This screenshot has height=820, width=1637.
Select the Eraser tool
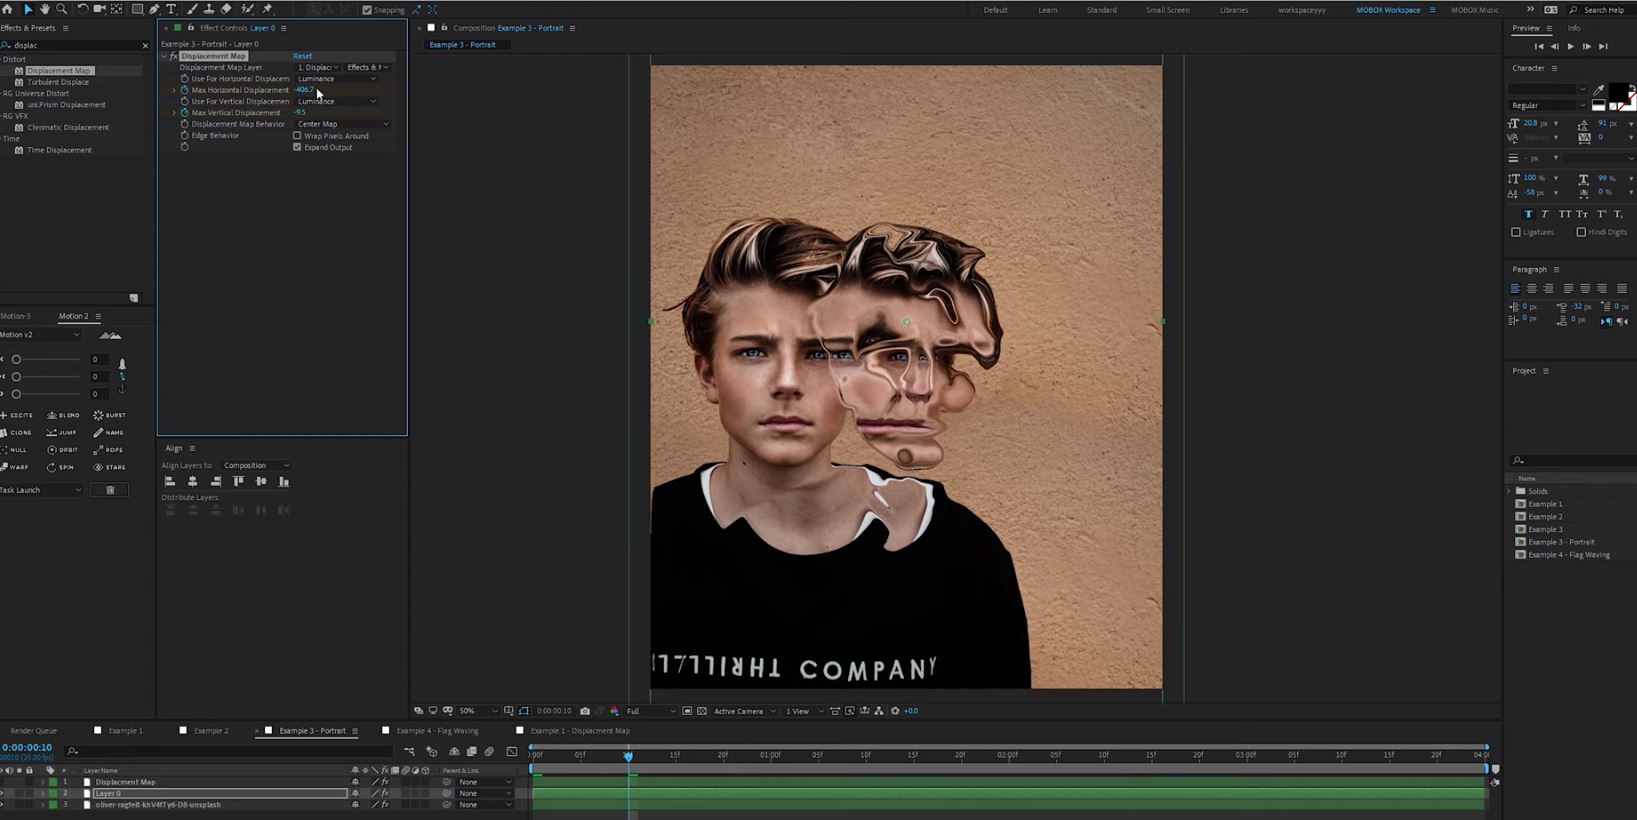(226, 9)
